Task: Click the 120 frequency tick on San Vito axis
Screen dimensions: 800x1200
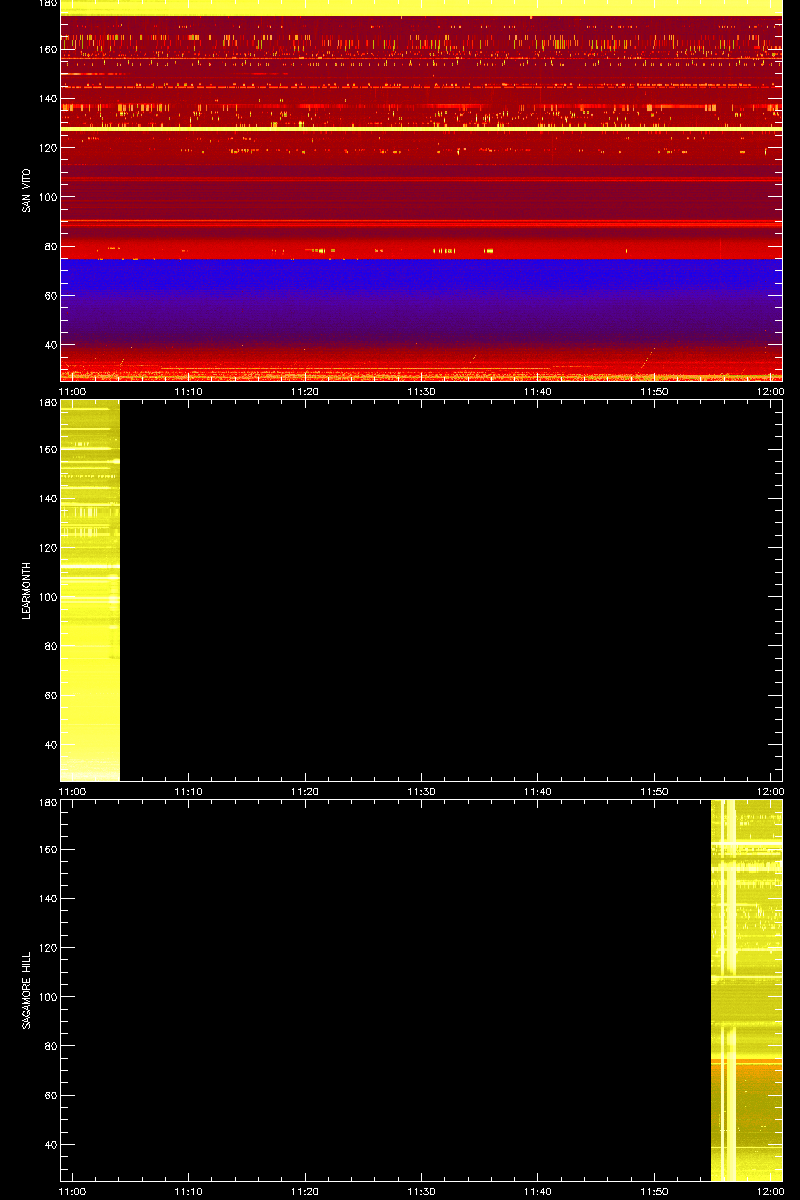Action: point(47,147)
